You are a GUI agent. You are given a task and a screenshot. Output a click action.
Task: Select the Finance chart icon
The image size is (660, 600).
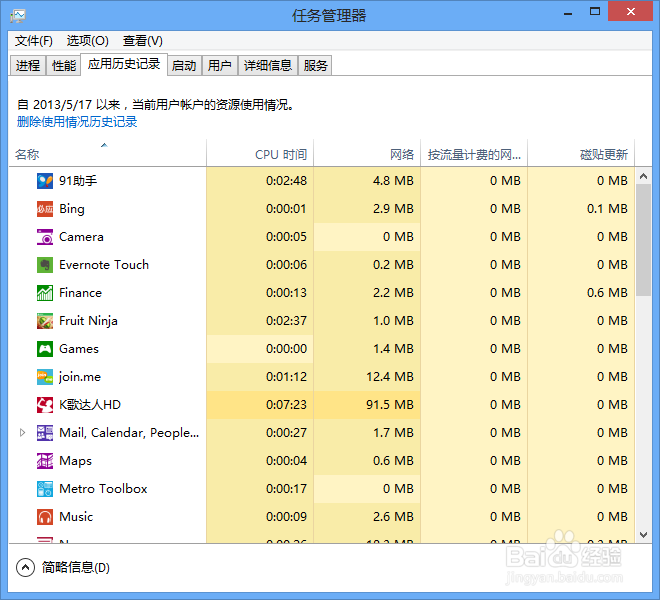(45, 293)
